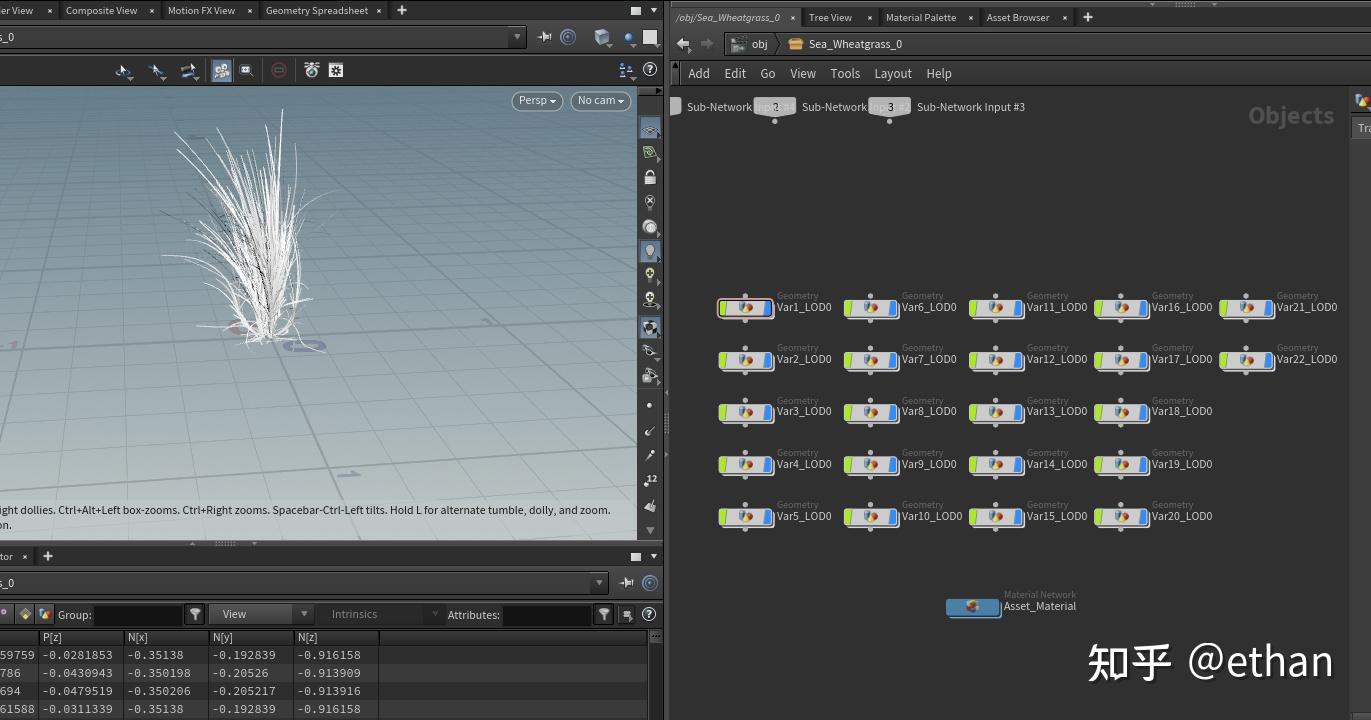1371x720 pixels.
Task: Click the group filter funnel icon
Action: (196, 614)
